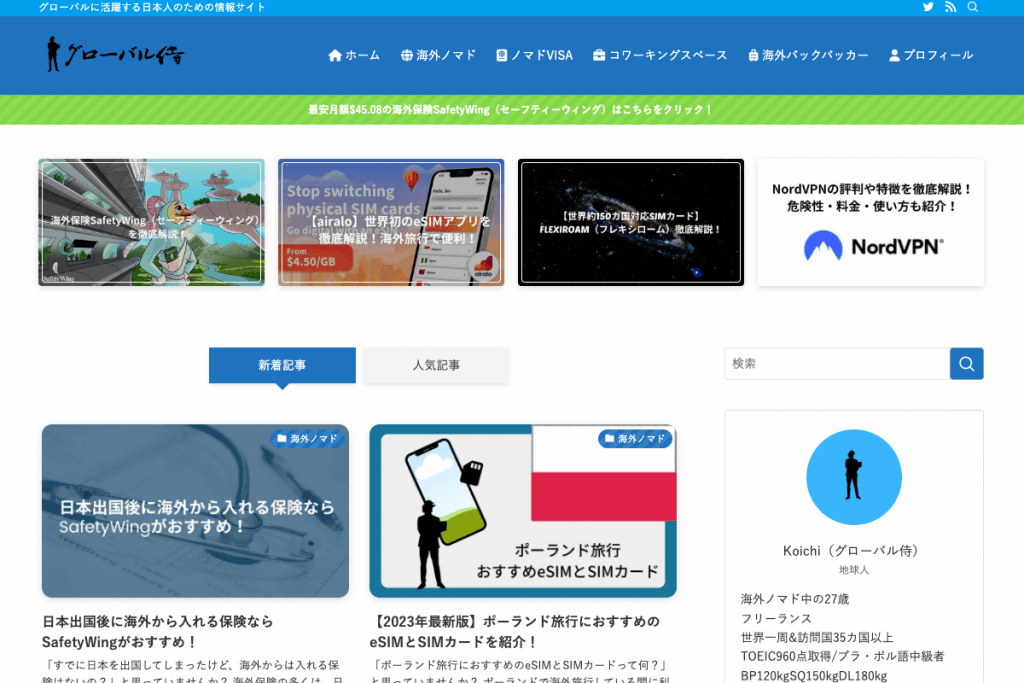The height and width of the screenshot is (683, 1024).
Task: Go to ノマドVISA menu page
Action: [534, 56]
